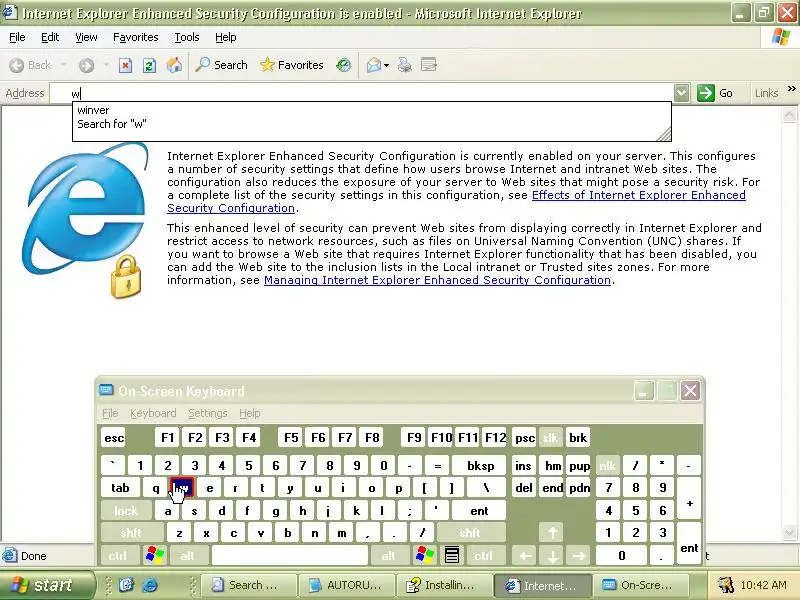Select the 'winver' autocomplete suggestion
Image resolution: width=800 pixels, height=600 pixels.
(x=93, y=110)
